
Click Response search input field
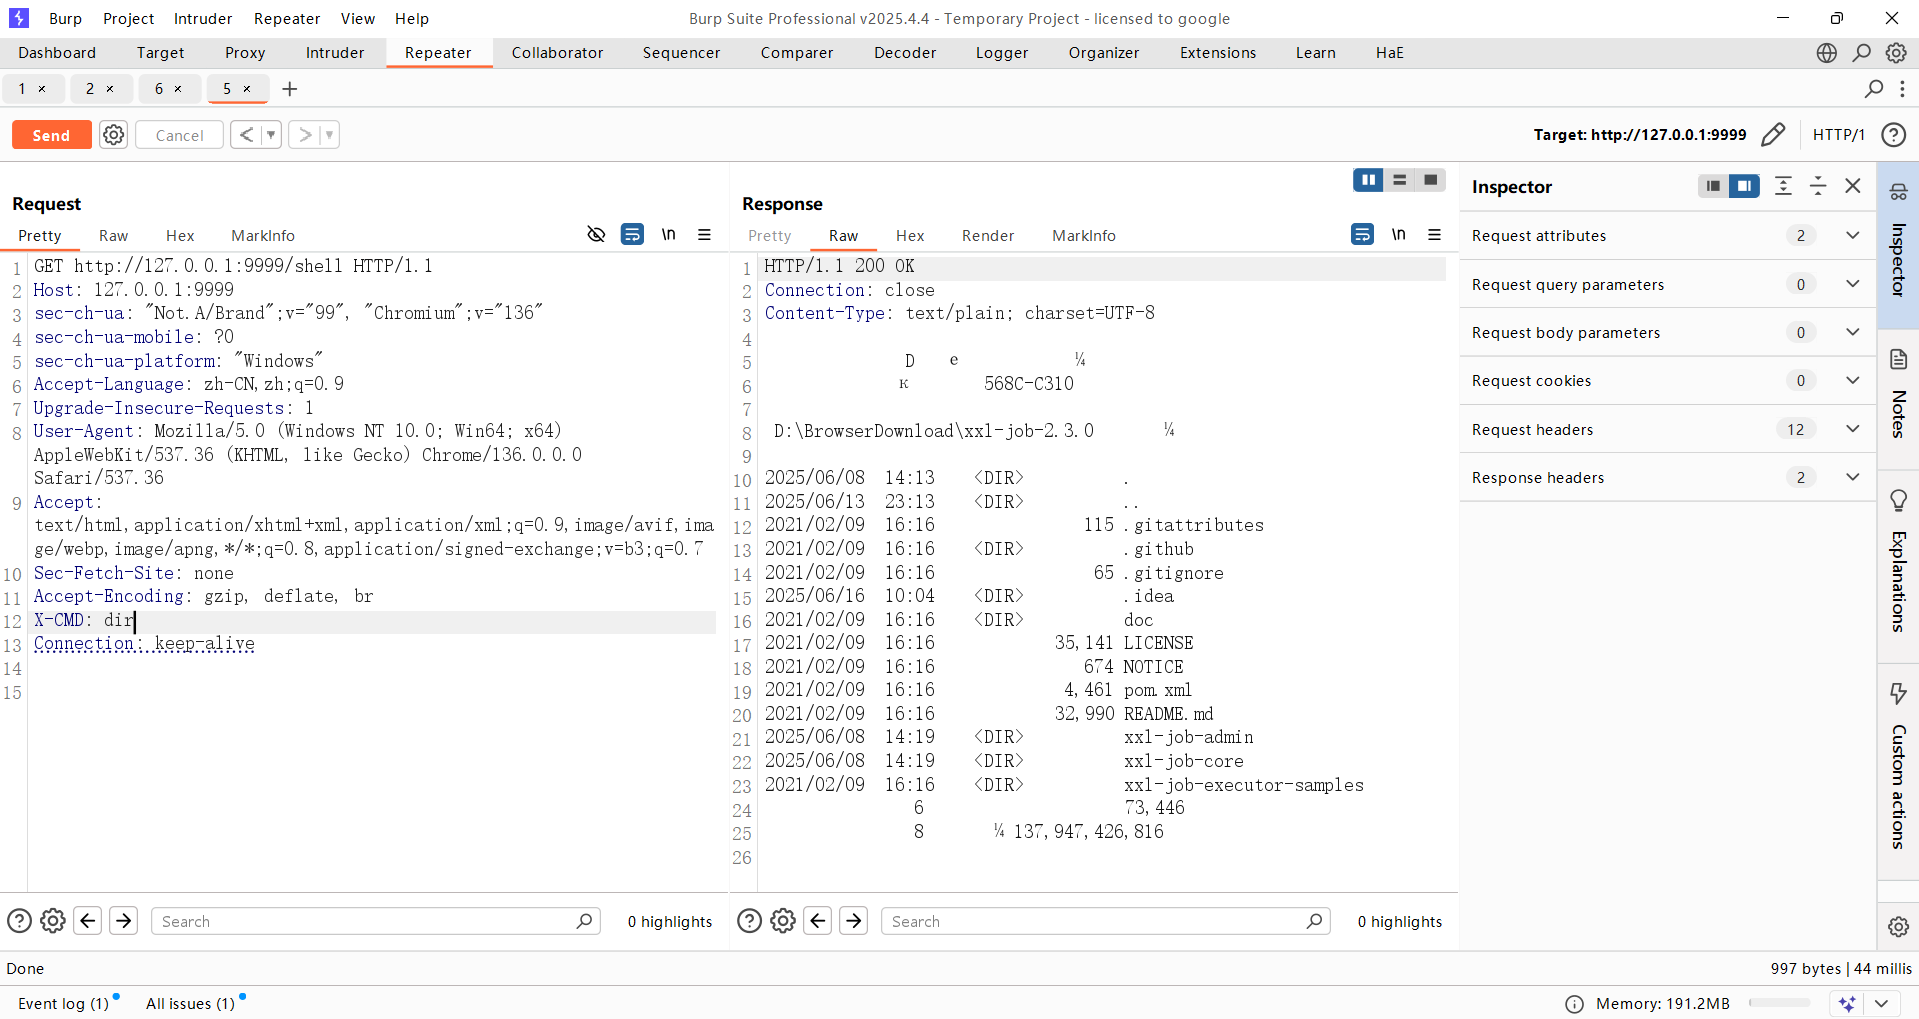1105,921
